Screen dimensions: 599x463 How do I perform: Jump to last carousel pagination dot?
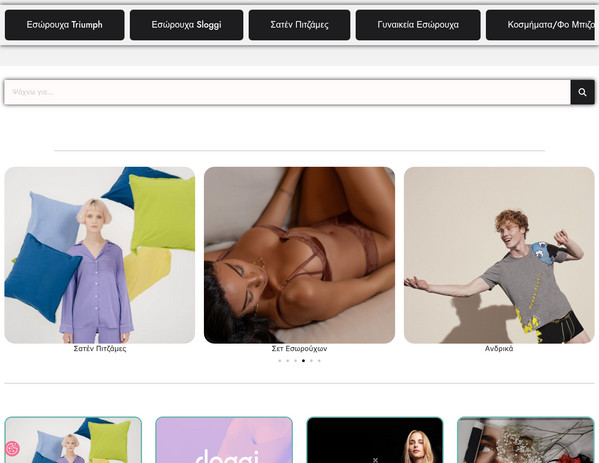click(x=319, y=361)
